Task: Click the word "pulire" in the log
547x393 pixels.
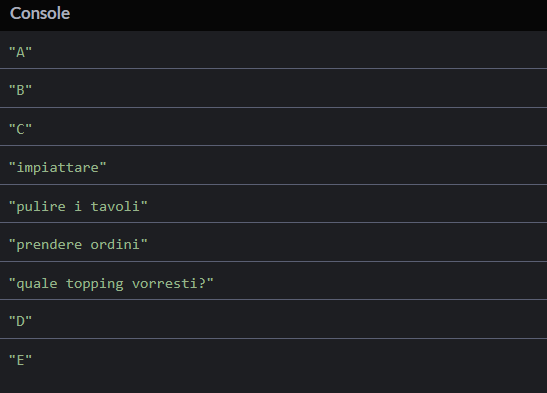Action: click(x=41, y=207)
